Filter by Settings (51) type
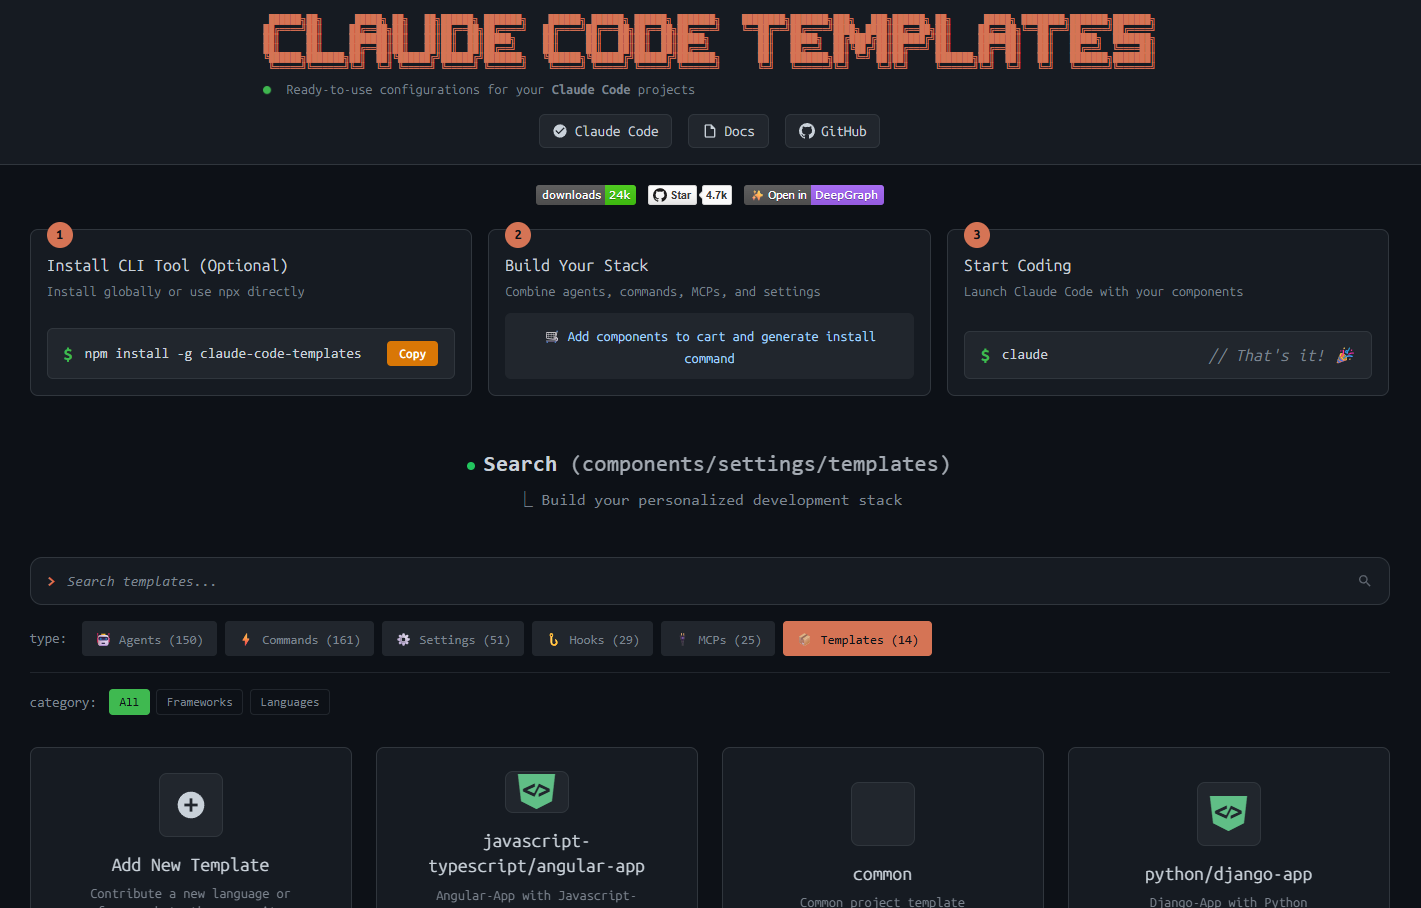 coord(453,639)
